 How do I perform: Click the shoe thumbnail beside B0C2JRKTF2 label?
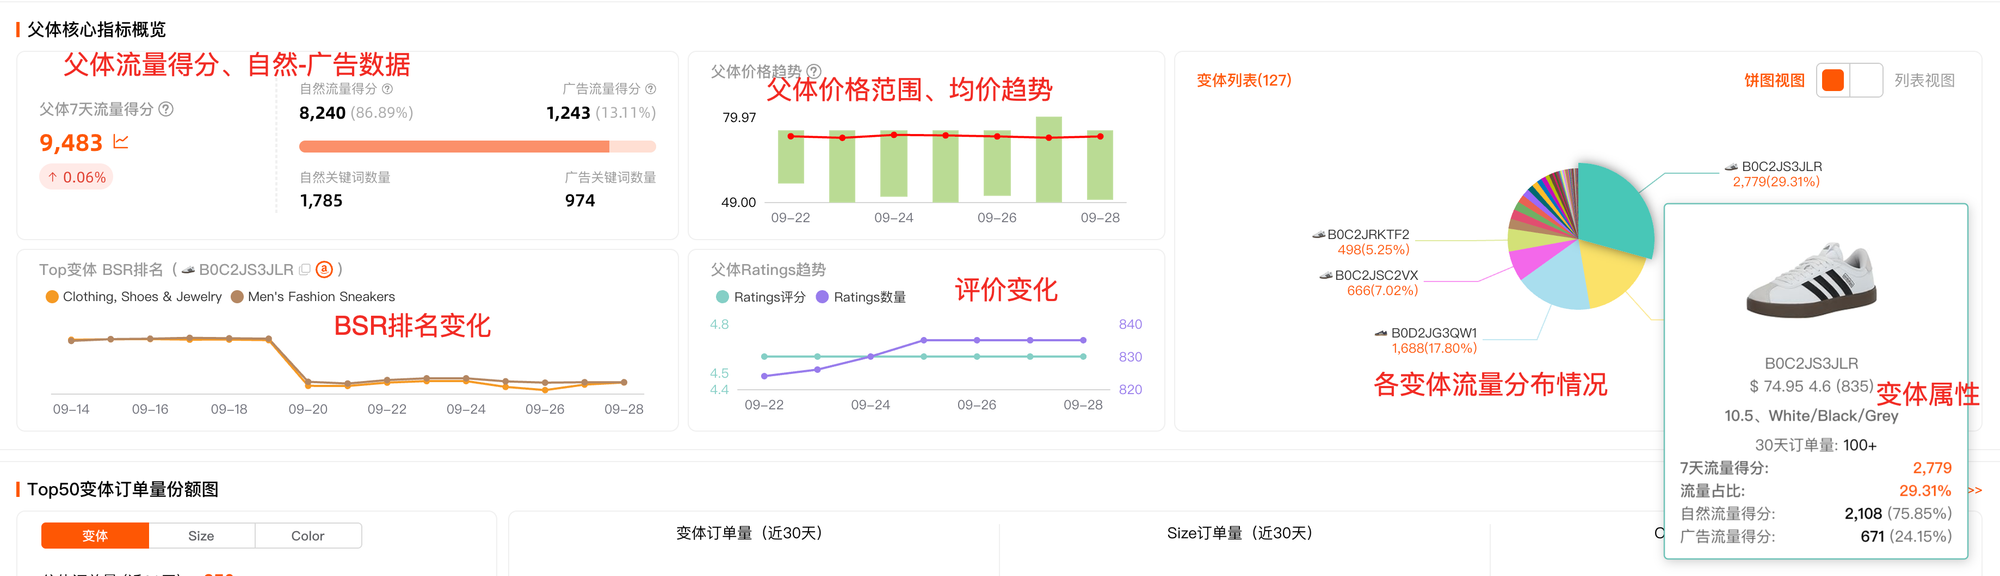pyautogui.click(x=1318, y=235)
